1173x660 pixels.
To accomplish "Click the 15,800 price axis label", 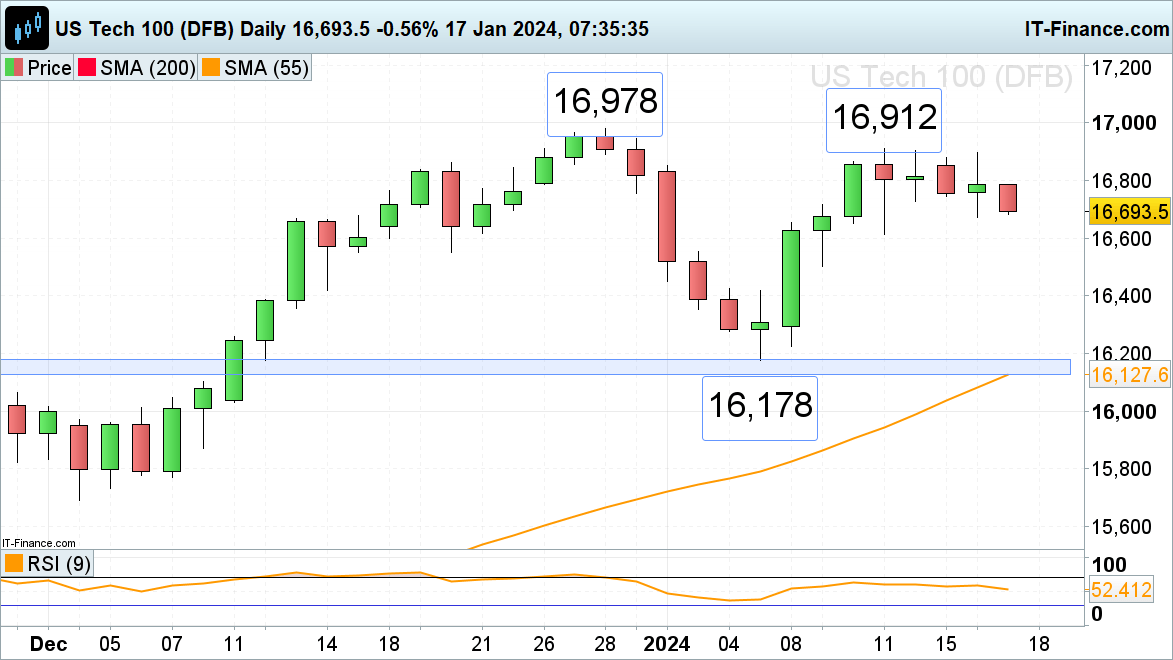I will [x=1121, y=469].
